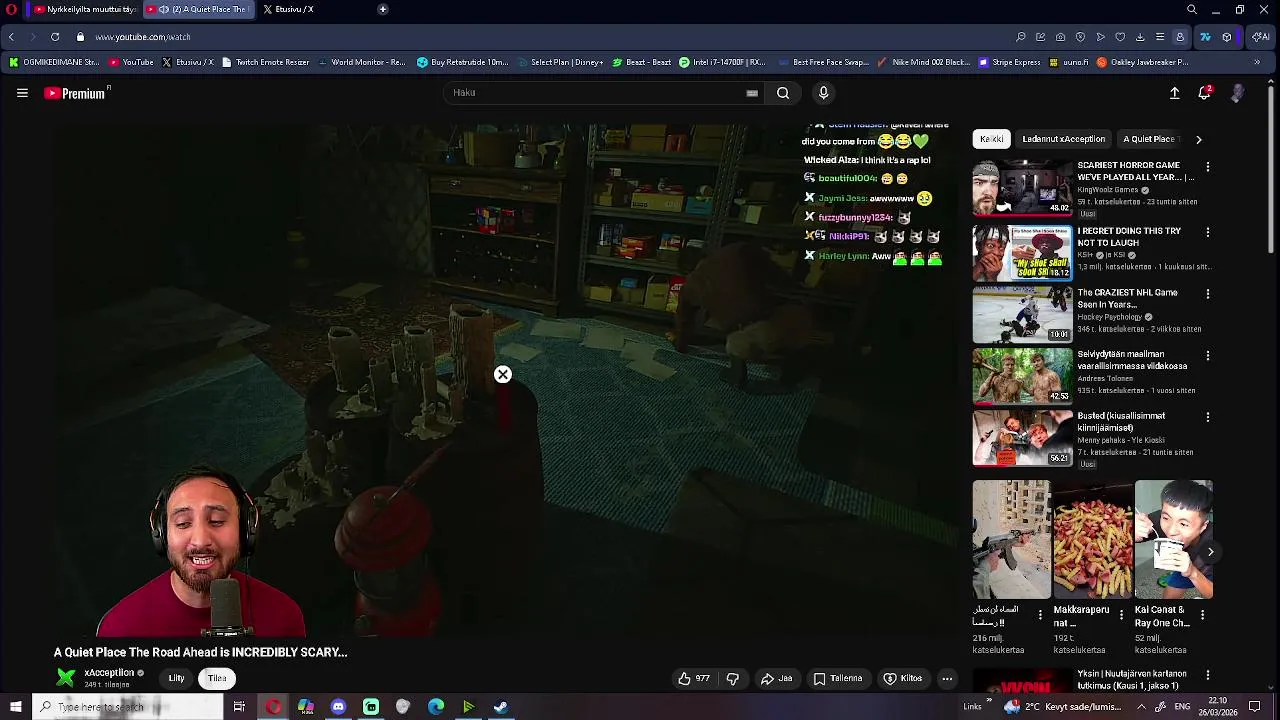Open Makkaraperunat Shorts thumbnail
The height and width of the screenshot is (720, 1280).
tap(1093, 540)
